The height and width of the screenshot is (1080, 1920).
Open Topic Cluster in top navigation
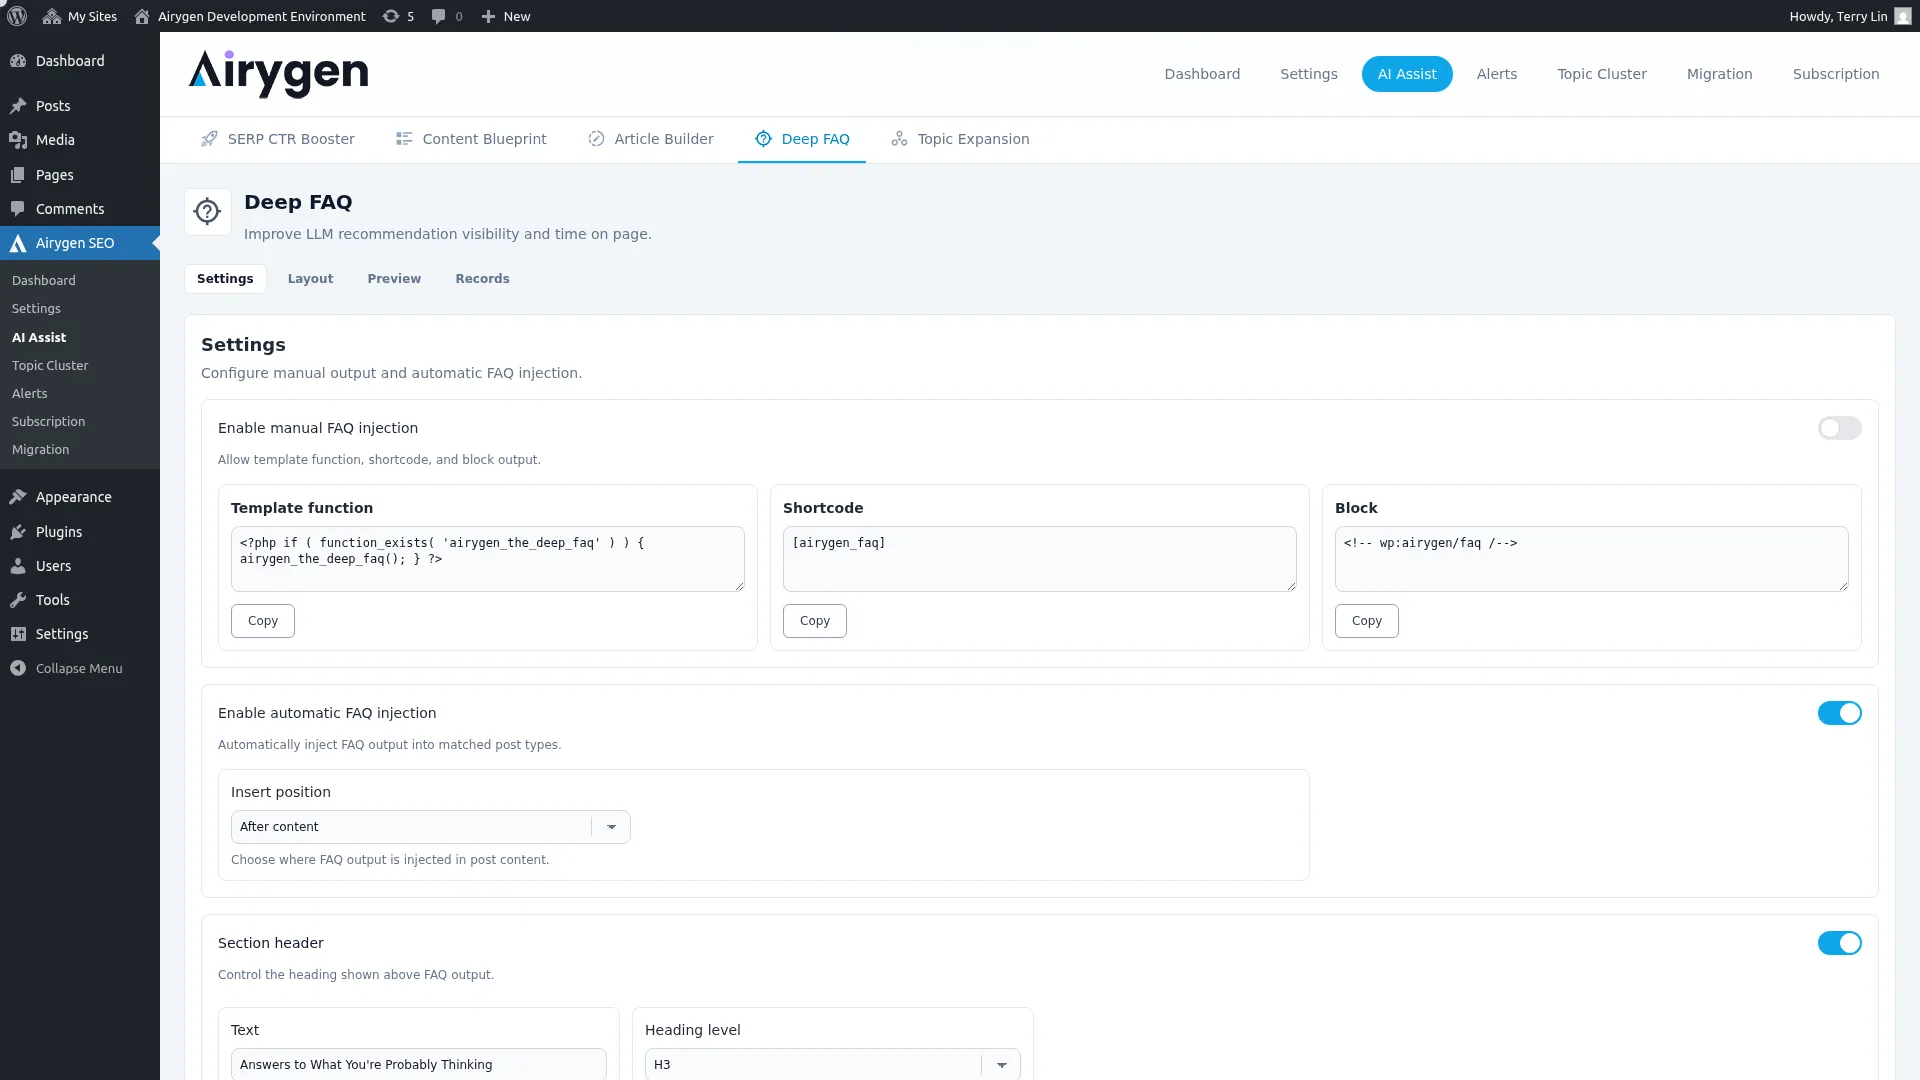click(1601, 74)
